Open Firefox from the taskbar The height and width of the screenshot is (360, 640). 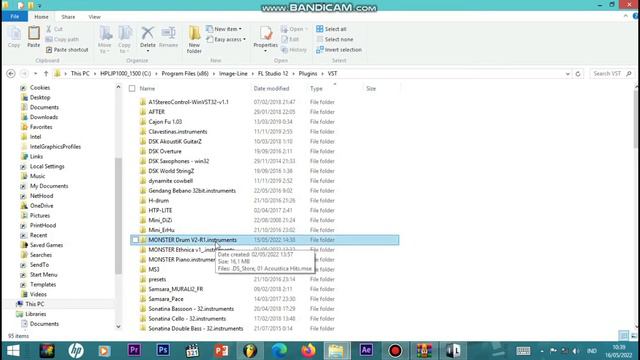click(x=308, y=350)
